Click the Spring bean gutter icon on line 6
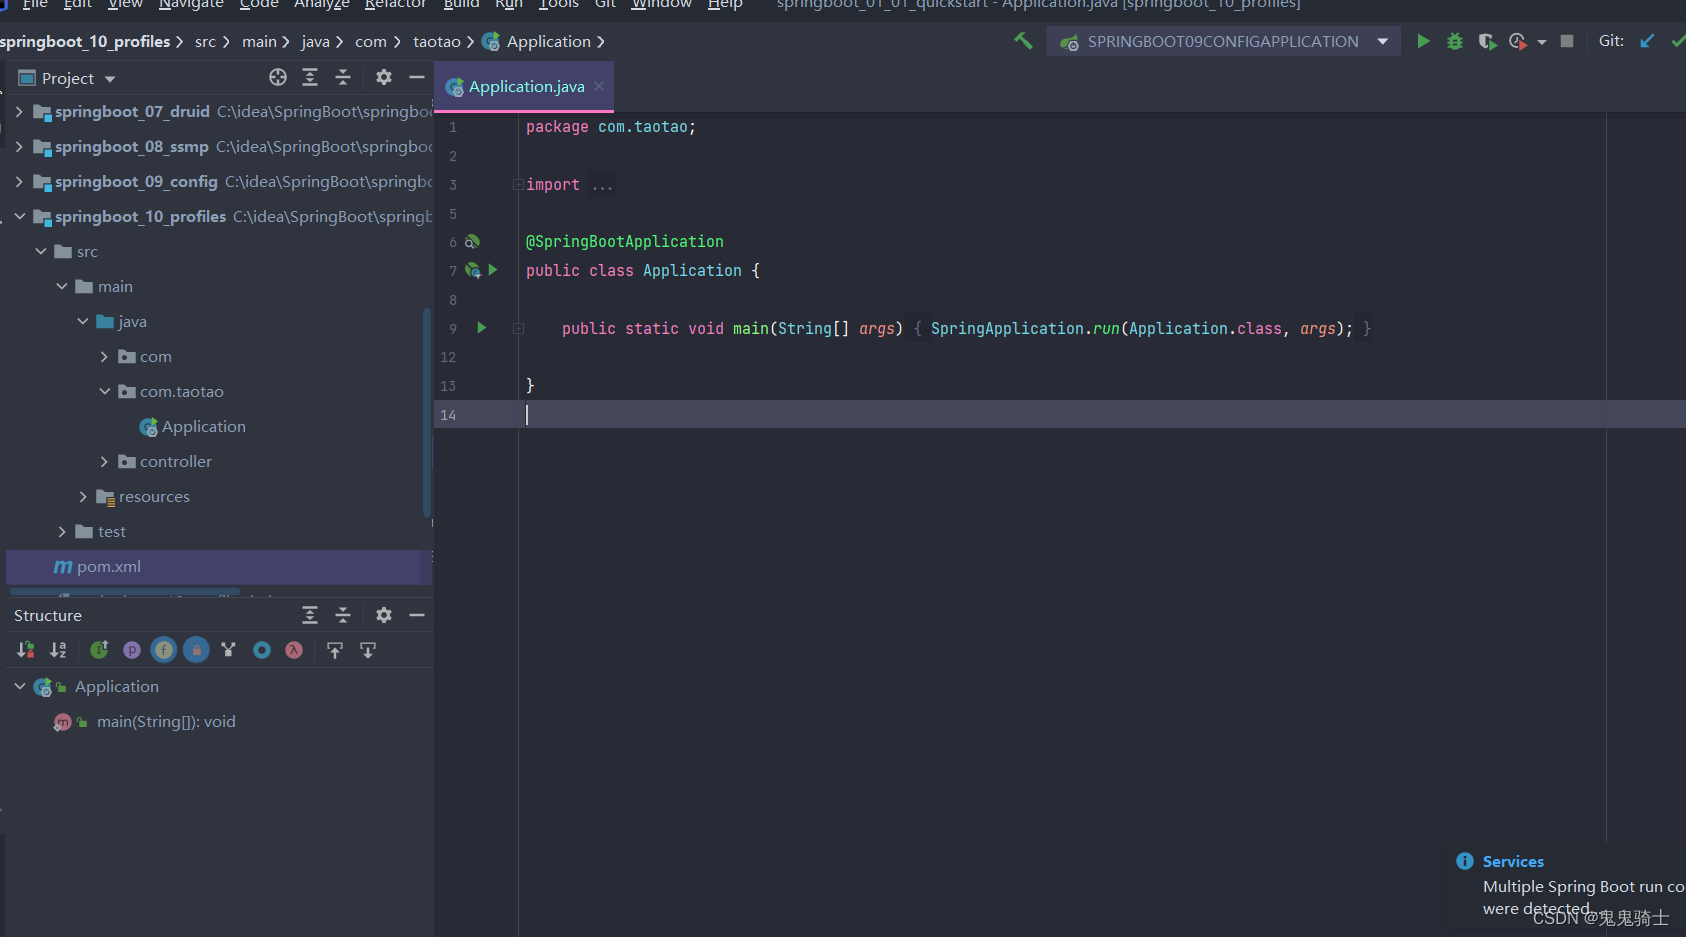1686x937 pixels. point(472,242)
